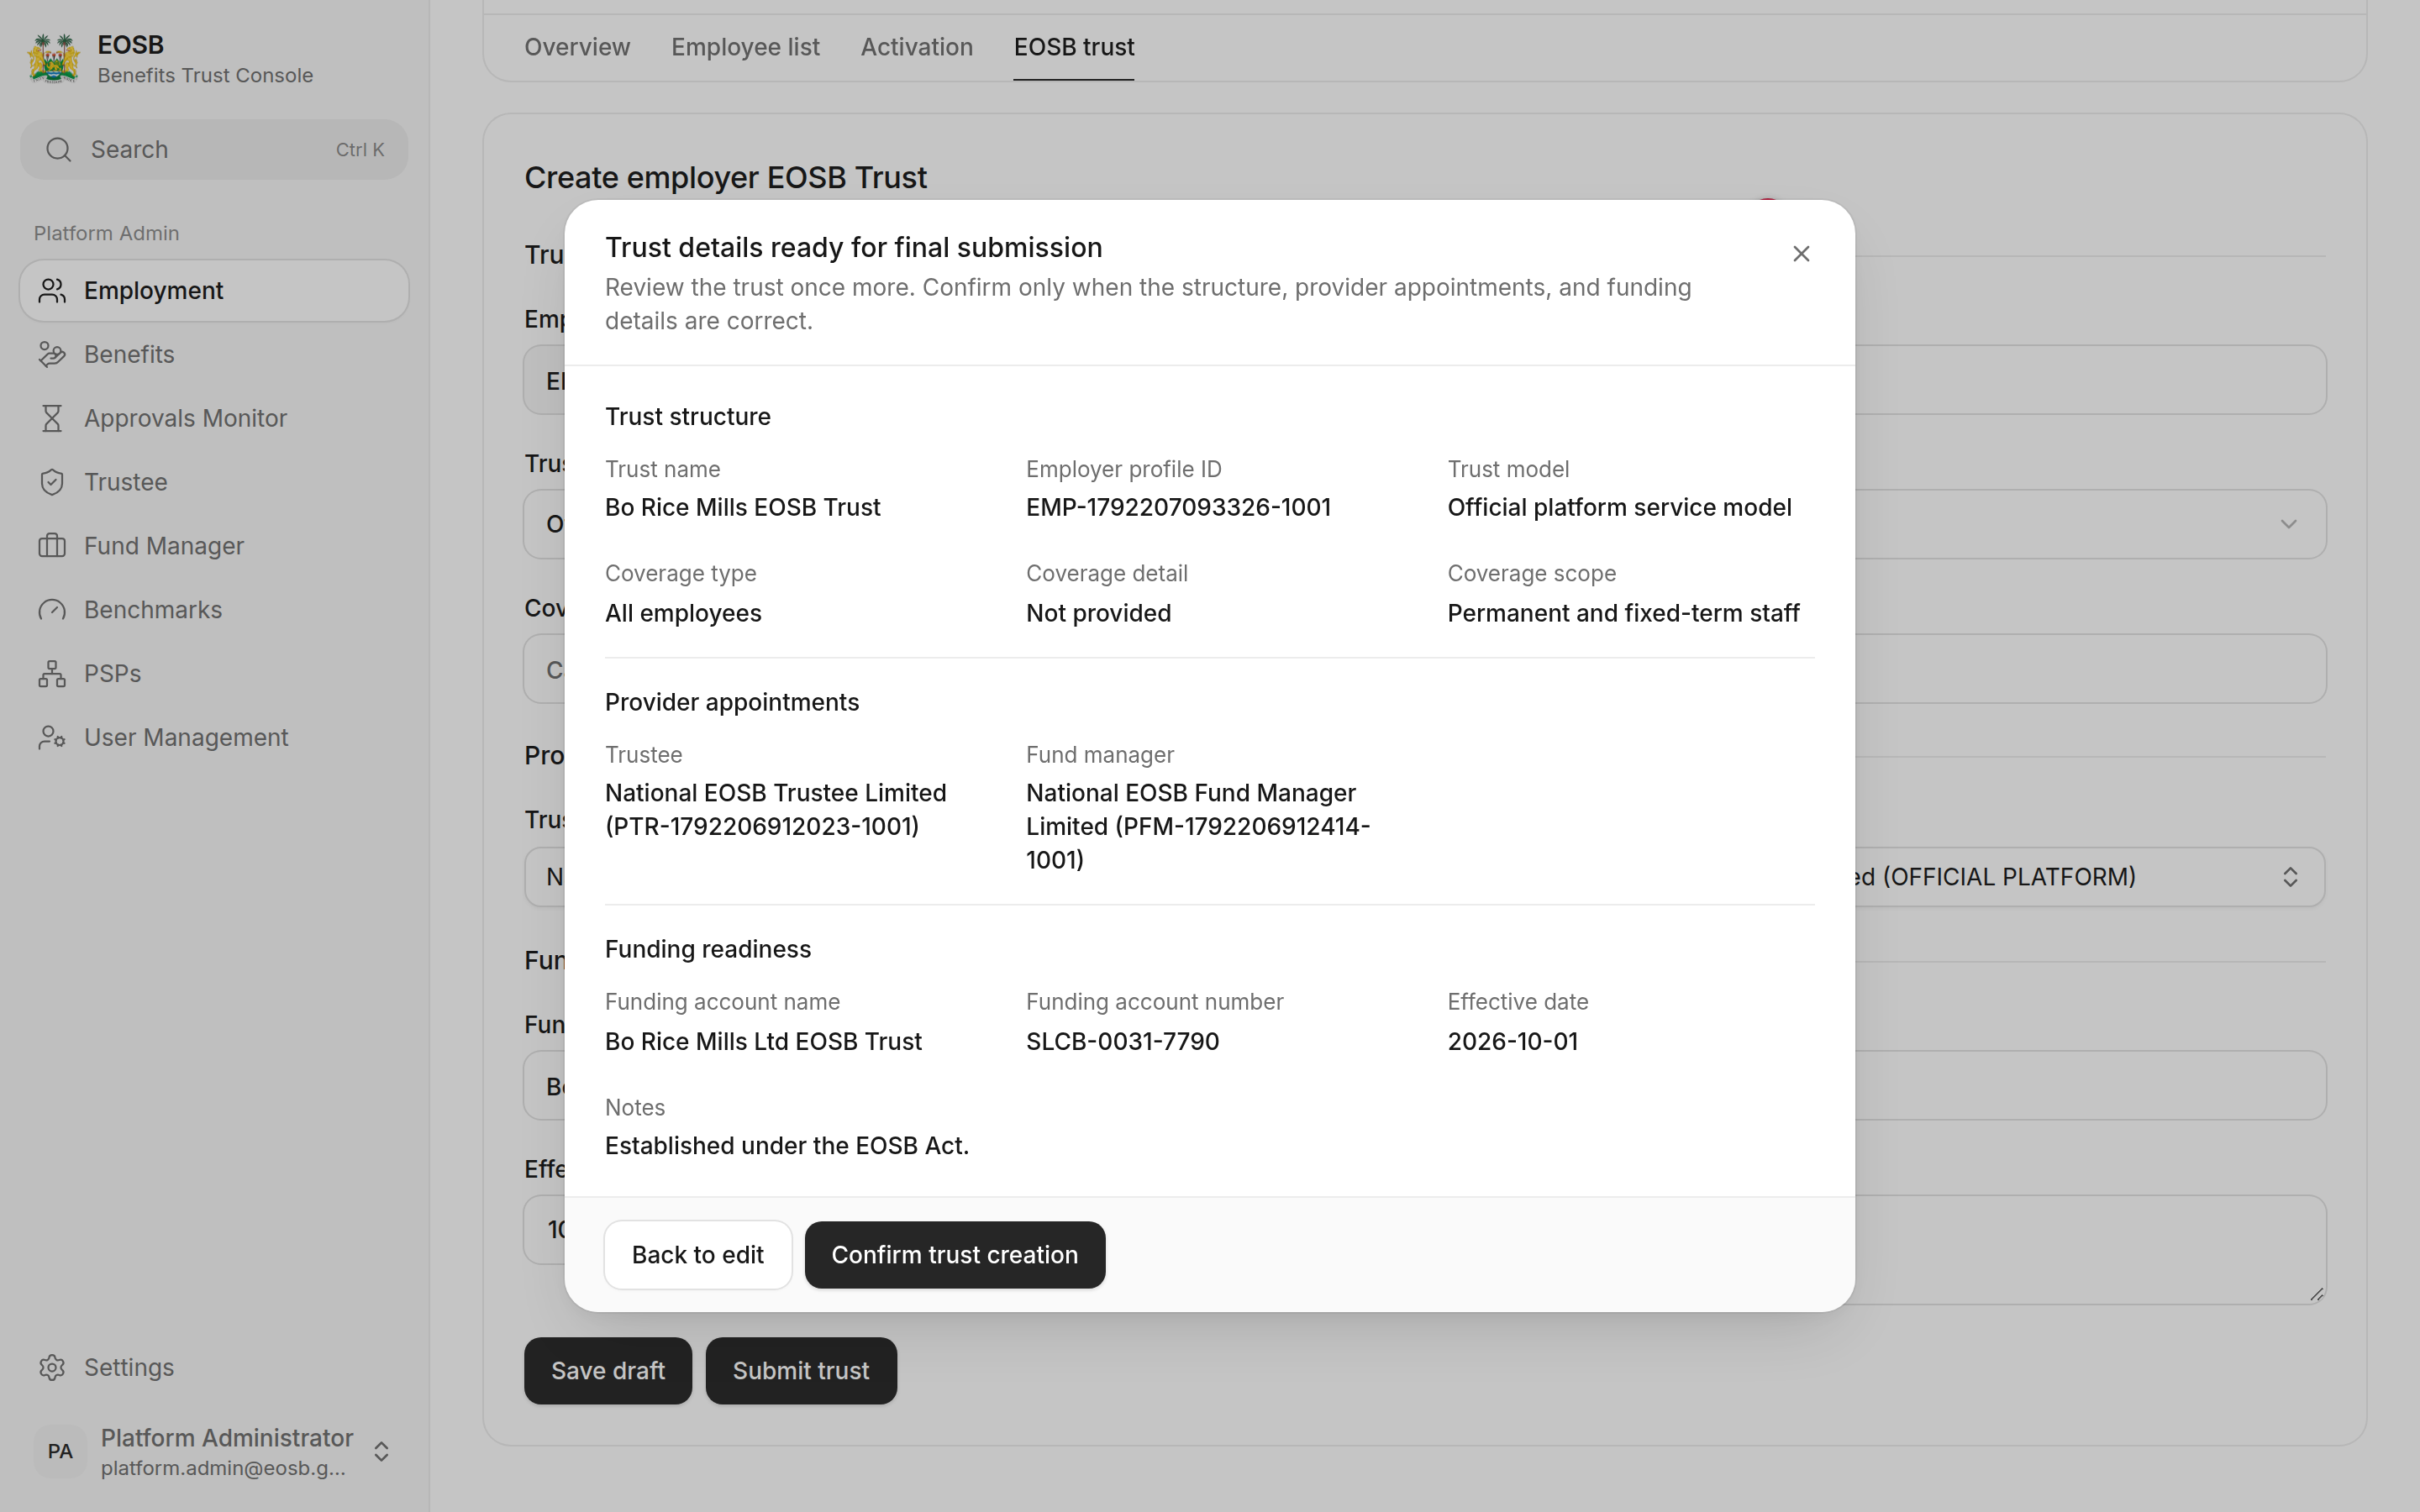Open the Activation tab
The height and width of the screenshot is (1512, 2420).
tap(916, 47)
